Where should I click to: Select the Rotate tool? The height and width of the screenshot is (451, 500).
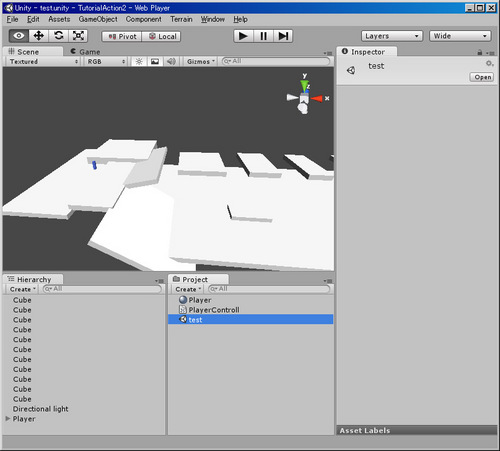pyautogui.click(x=59, y=36)
